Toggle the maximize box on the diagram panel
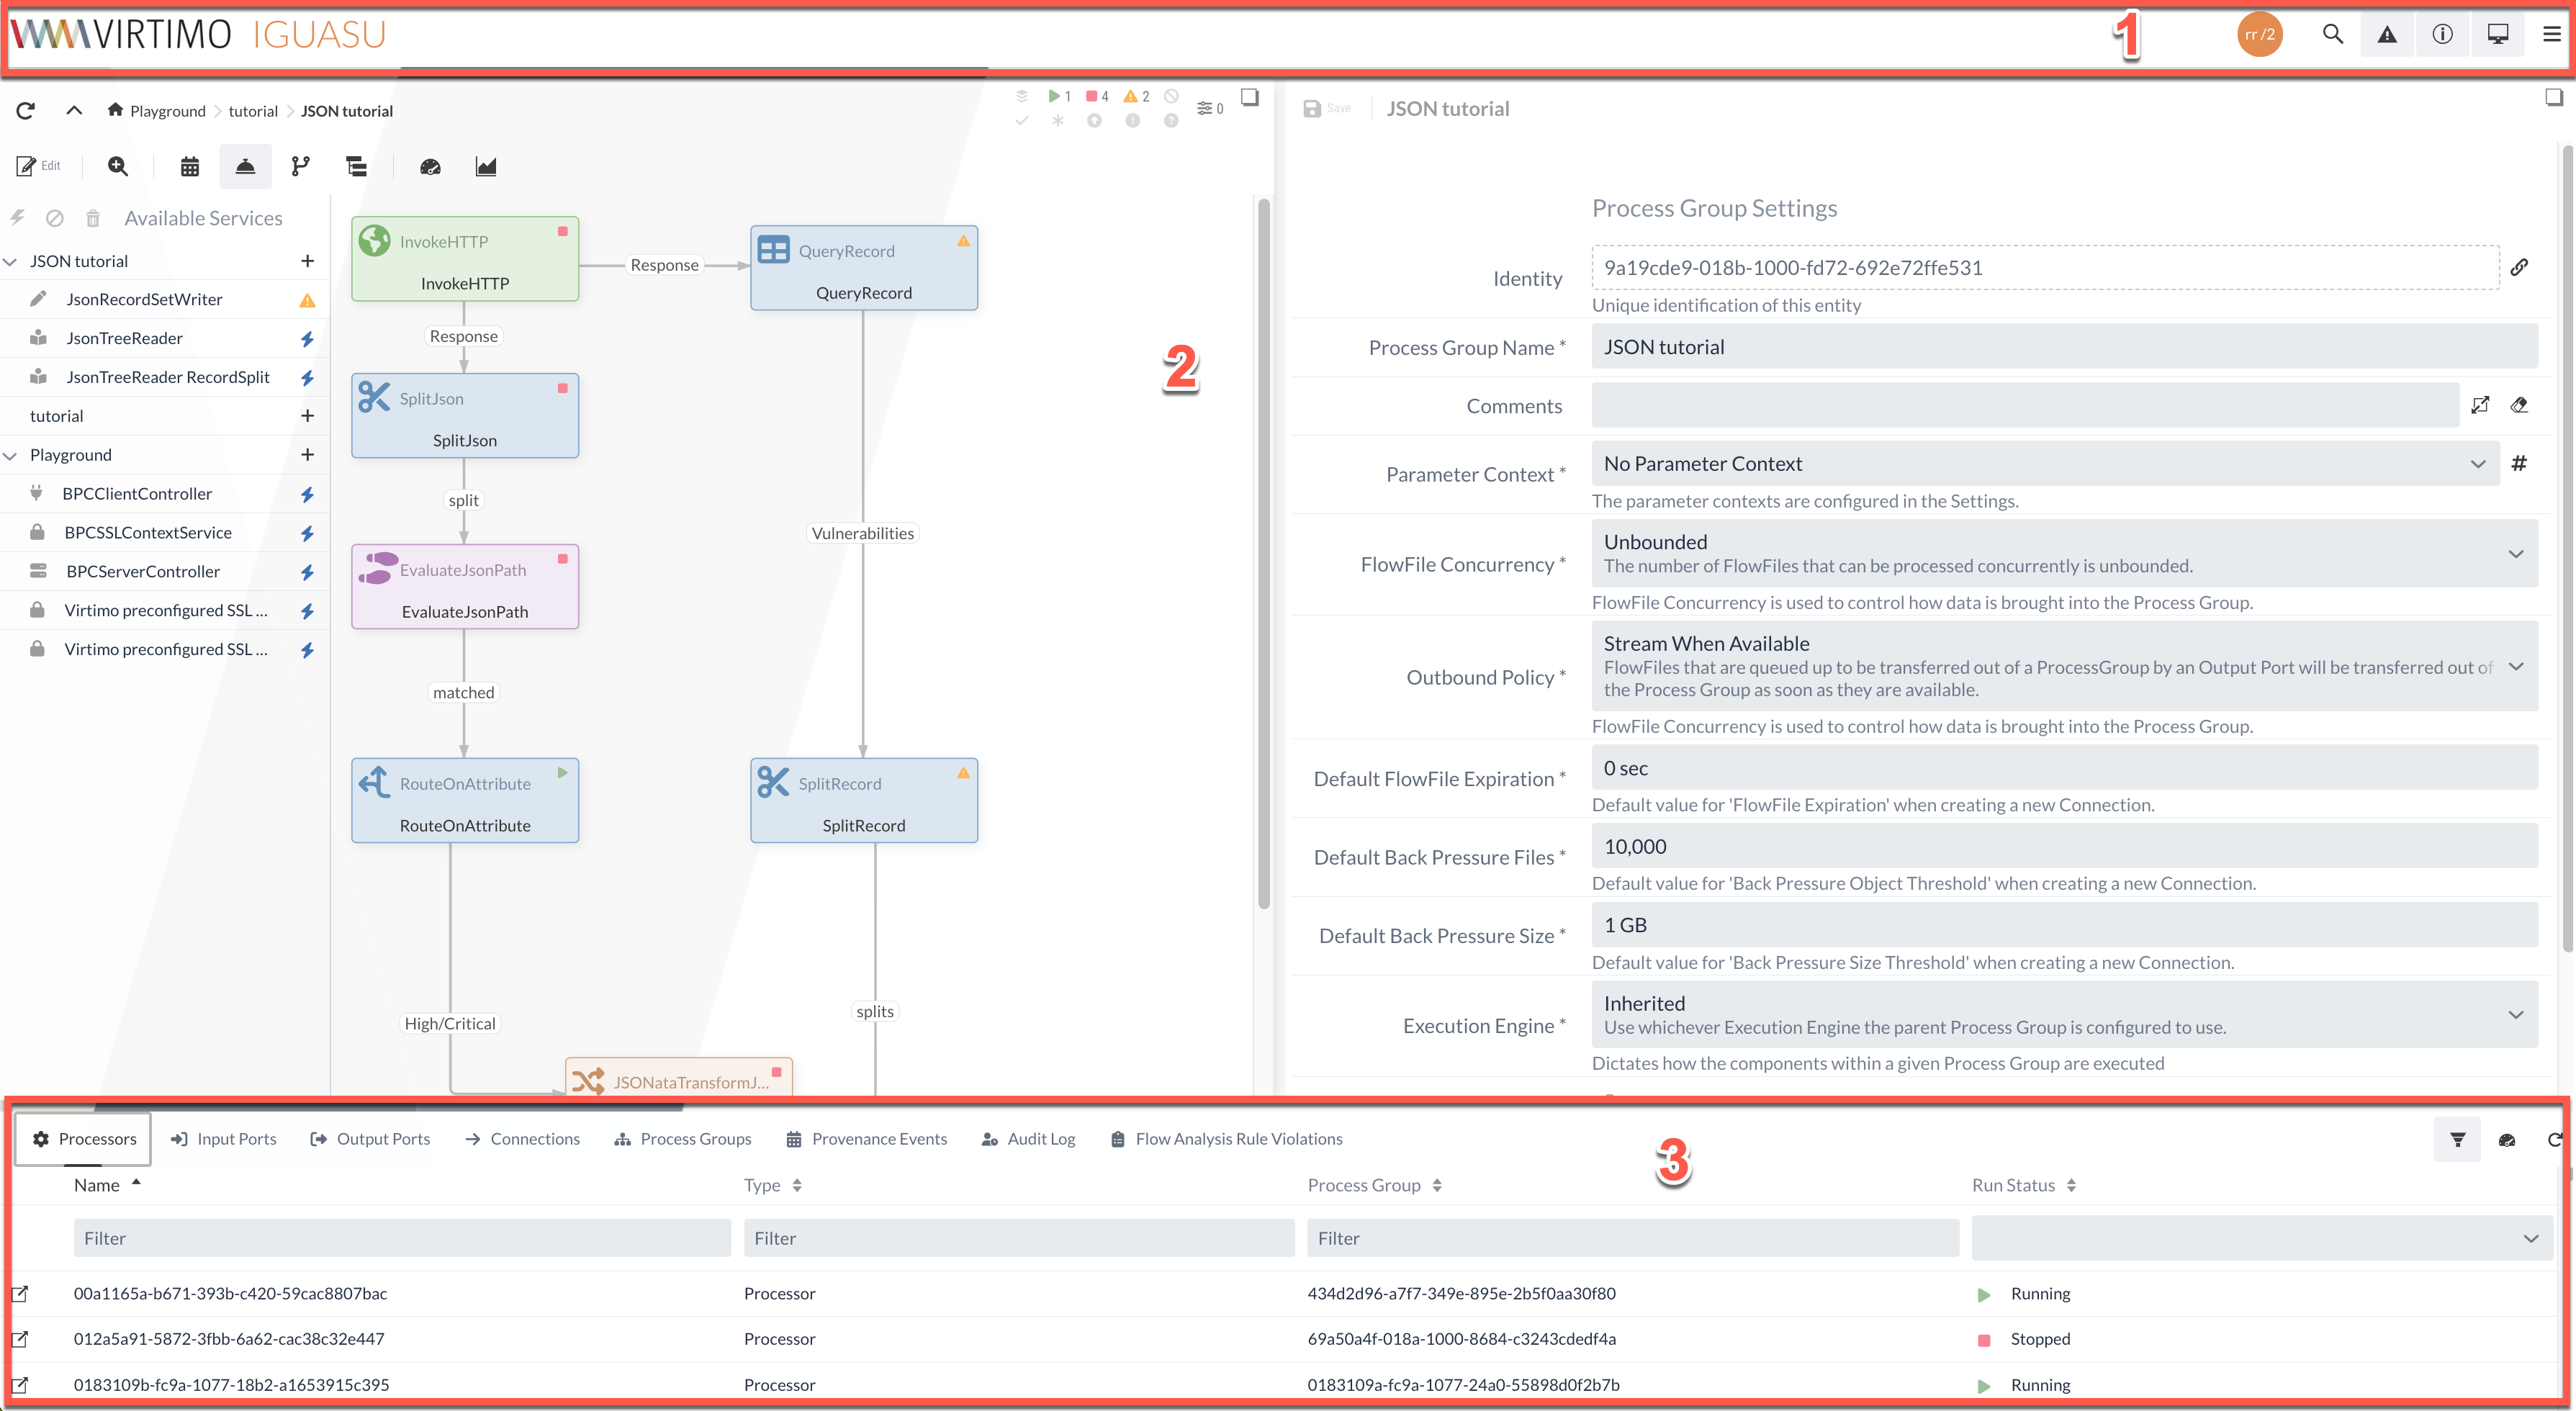The height and width of the screenshot is (1411, 2576). coord(1250,97)
